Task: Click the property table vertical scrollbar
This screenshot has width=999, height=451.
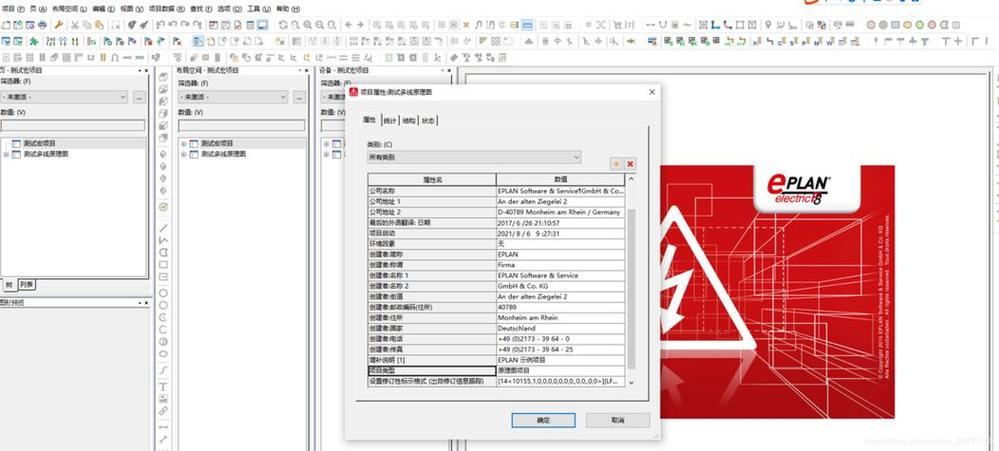Action: point(631,280)
